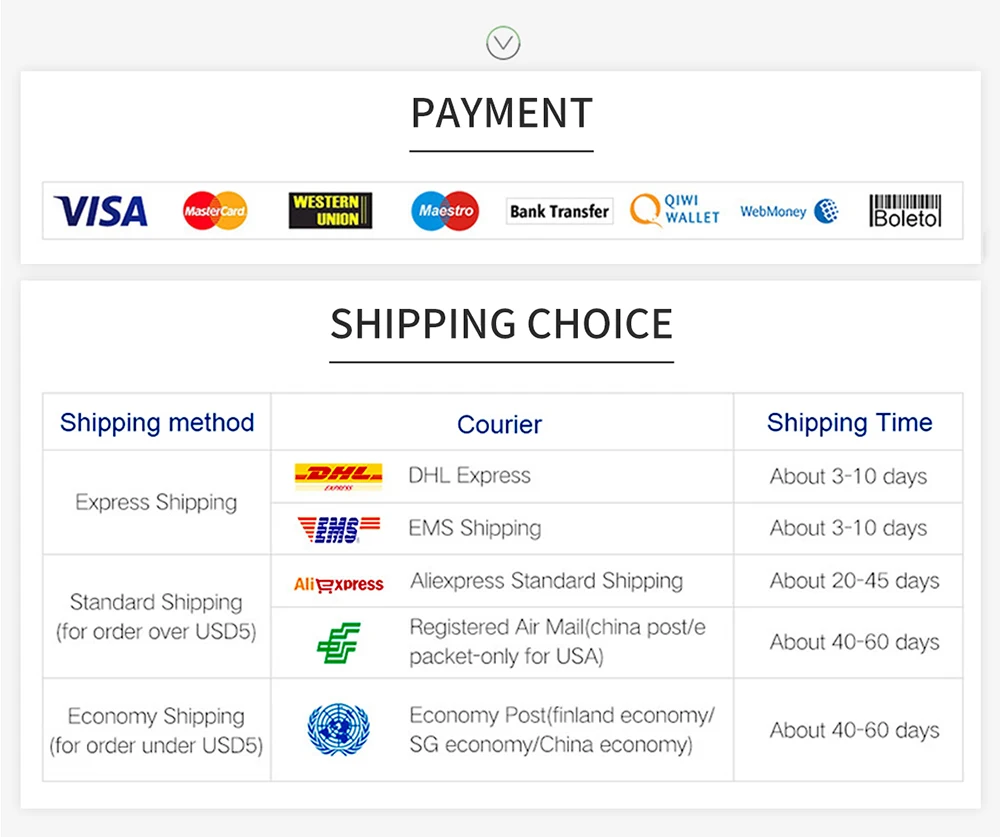Click the DHL Express logo
This screenshot has width=1000, height=837.
pos(338,476)
